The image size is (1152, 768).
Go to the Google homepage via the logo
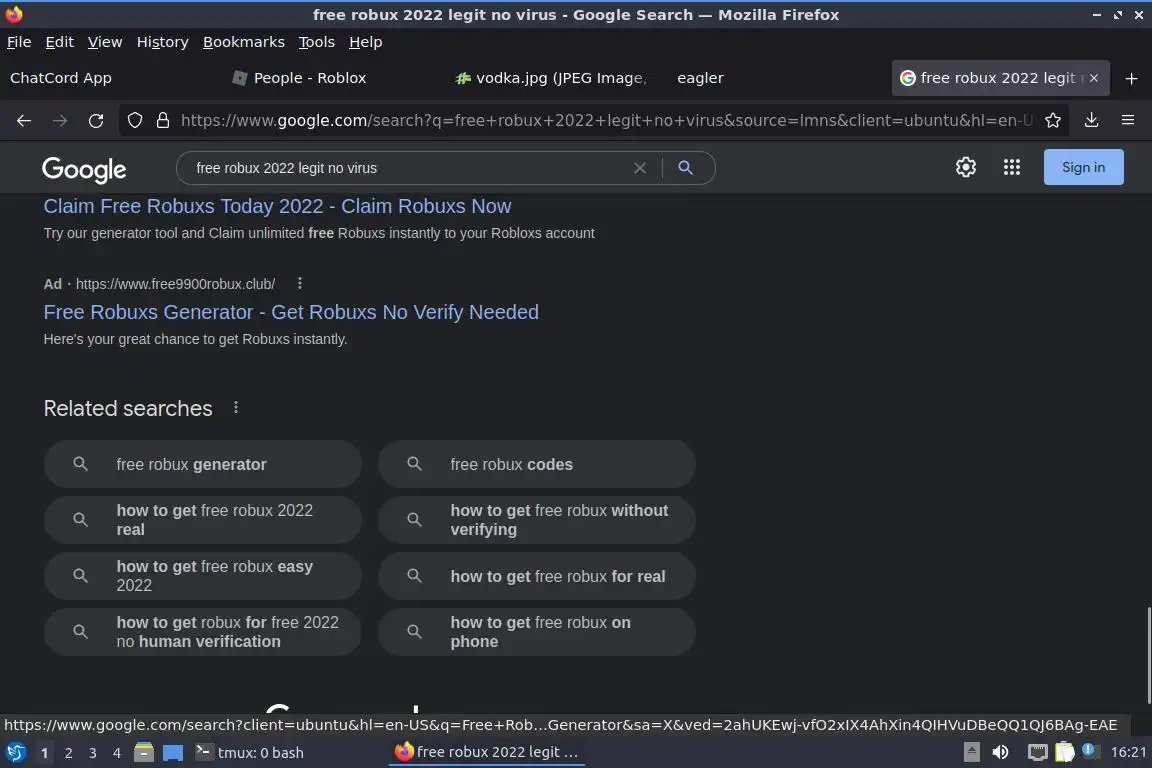(84, 169)
